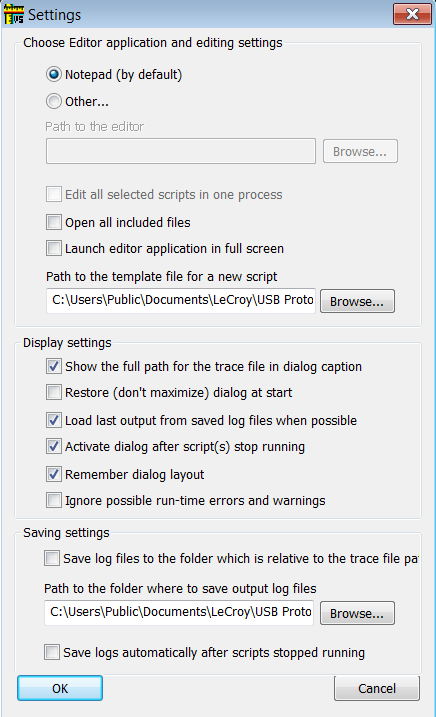Uncheck Show the full path for trace file
The width and height of the screenshot is (436, 717).
[x=54, y=366]
